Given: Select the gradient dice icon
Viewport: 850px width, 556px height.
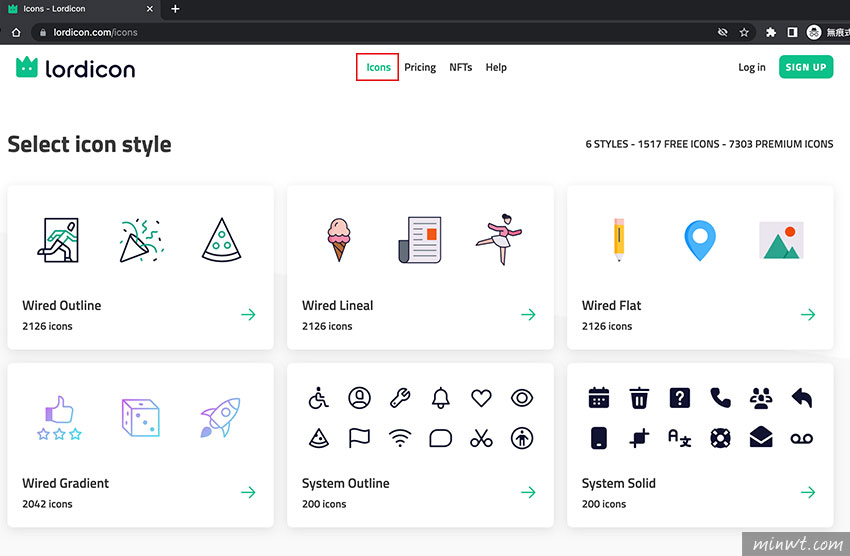Looking at the screenshot, I should 140,418.
